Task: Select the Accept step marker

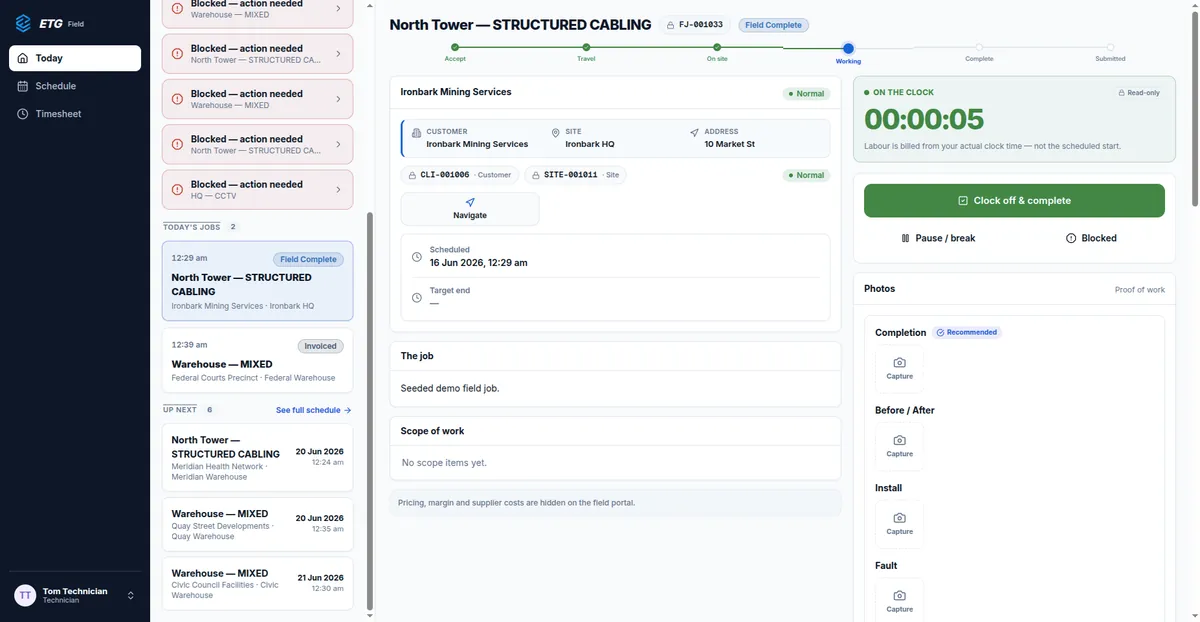Action: click(455, 47)
